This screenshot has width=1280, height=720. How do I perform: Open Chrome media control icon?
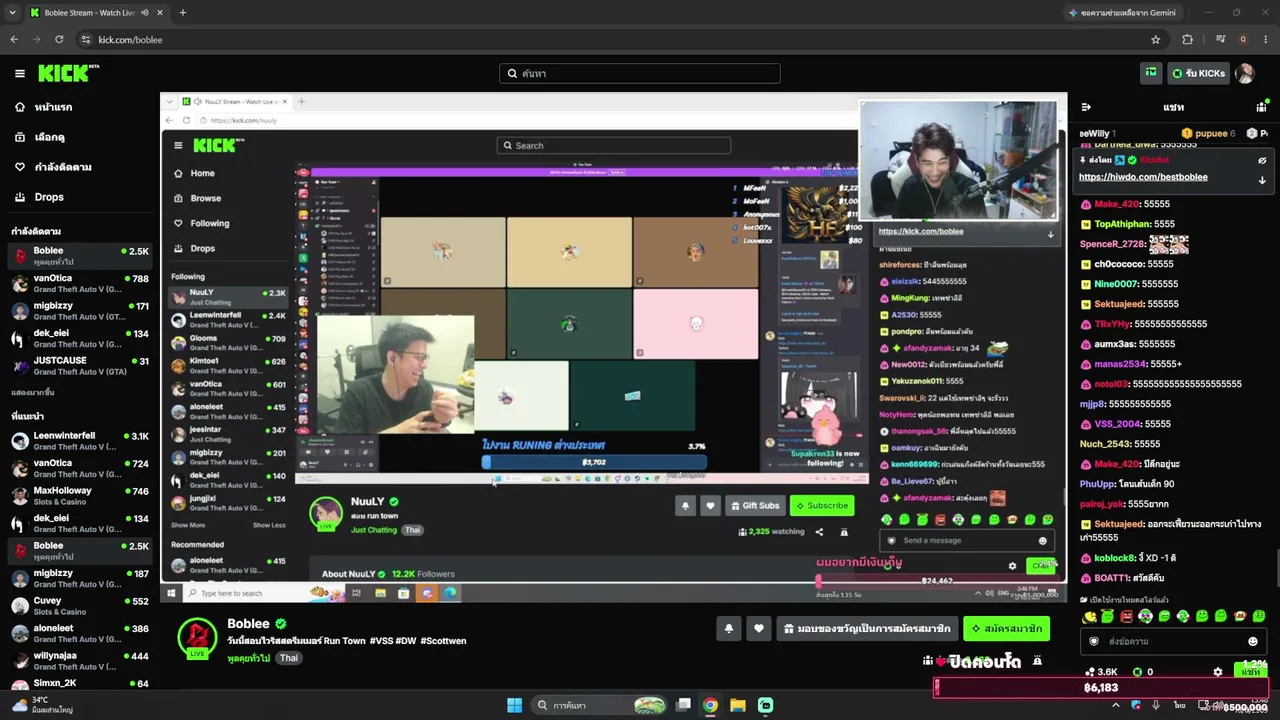1221,40
